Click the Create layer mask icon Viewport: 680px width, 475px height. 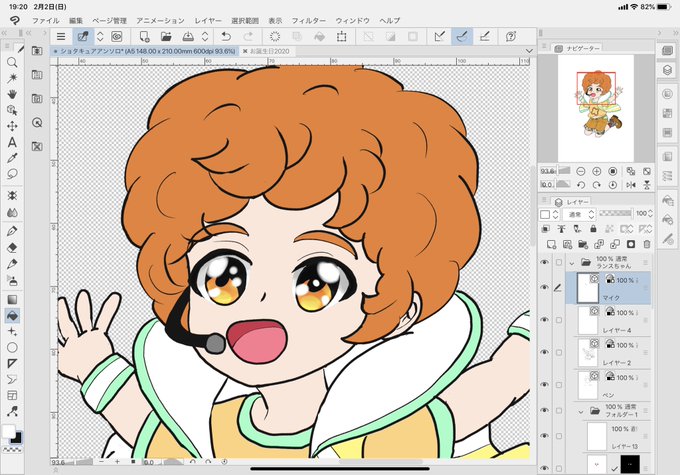tap(631, 244)
